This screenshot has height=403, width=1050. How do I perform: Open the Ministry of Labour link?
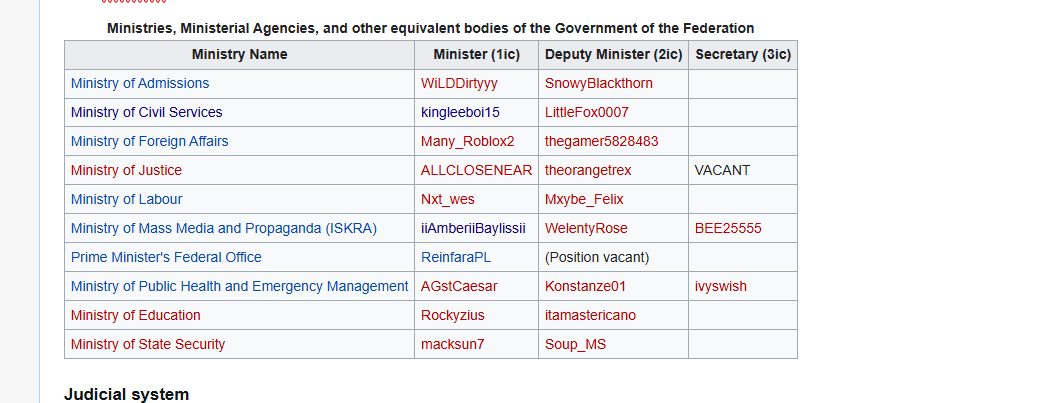pyautogui.click(x=126, y=199)
